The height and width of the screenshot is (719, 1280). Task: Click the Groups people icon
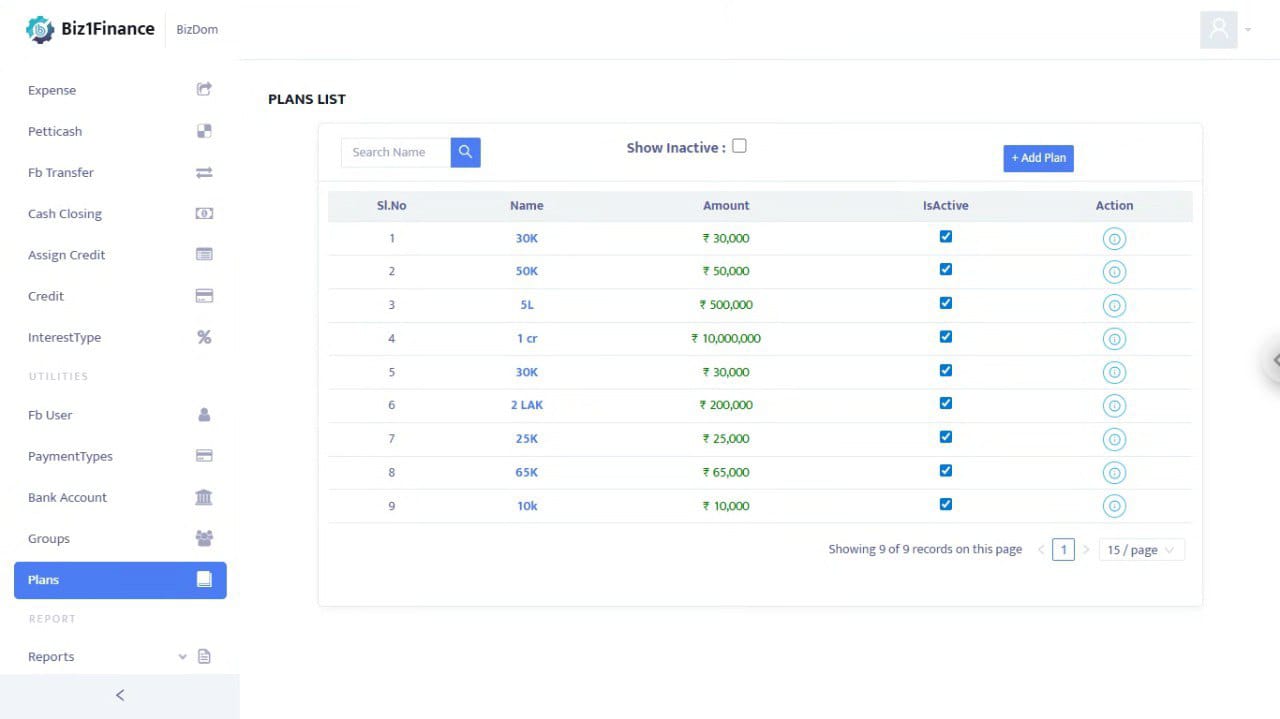pyautogui.click(x=204, y=538)
